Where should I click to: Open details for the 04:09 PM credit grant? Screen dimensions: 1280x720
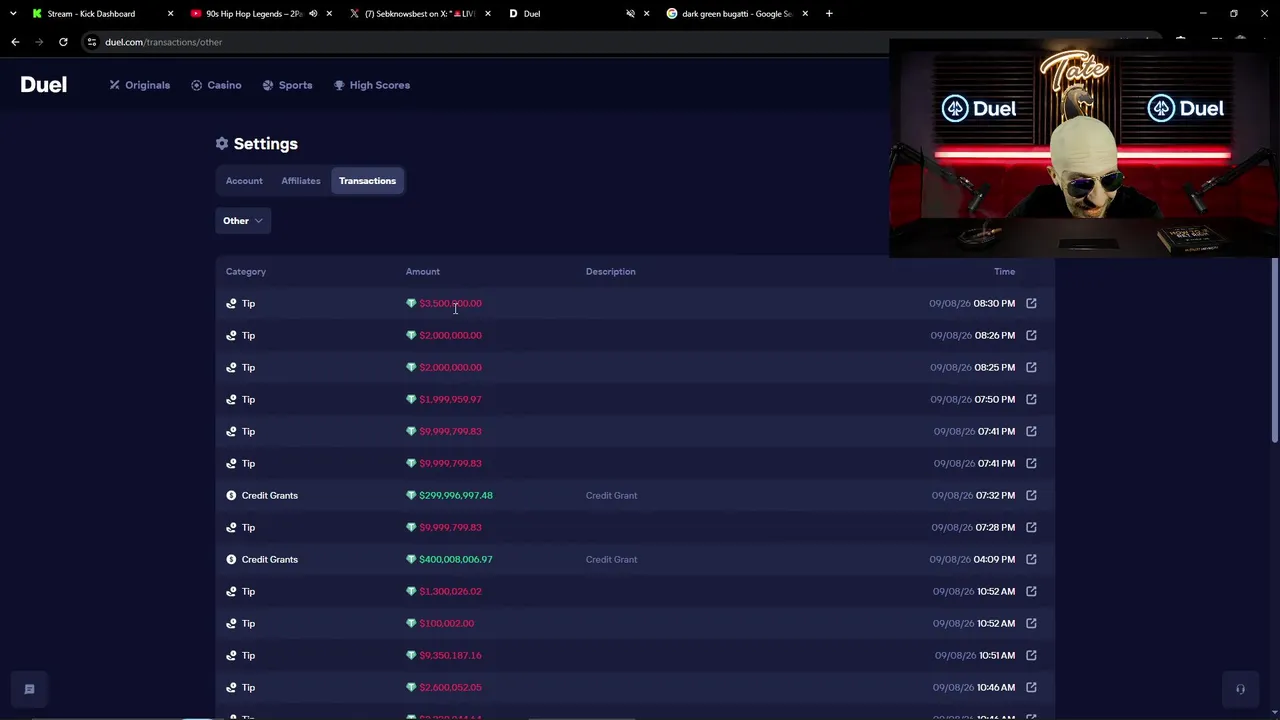pos(1031,559)
